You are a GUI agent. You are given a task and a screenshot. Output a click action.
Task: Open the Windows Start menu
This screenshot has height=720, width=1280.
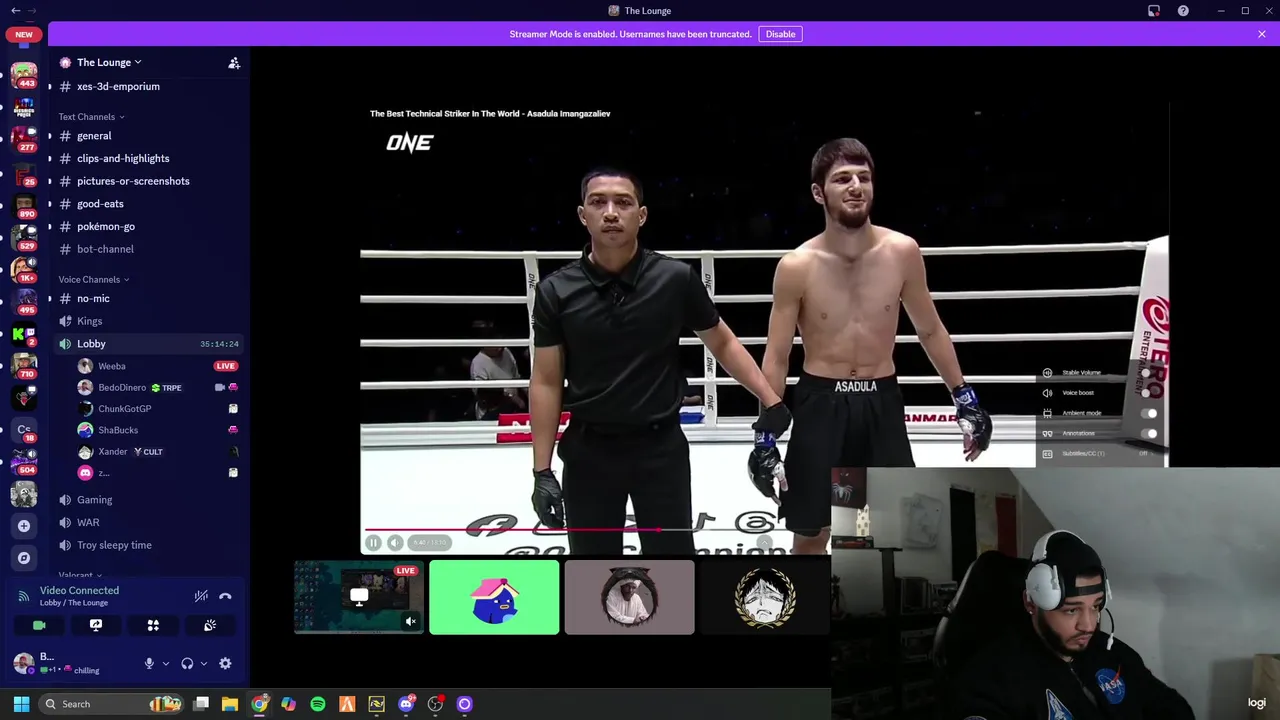[x=21, y=704]
